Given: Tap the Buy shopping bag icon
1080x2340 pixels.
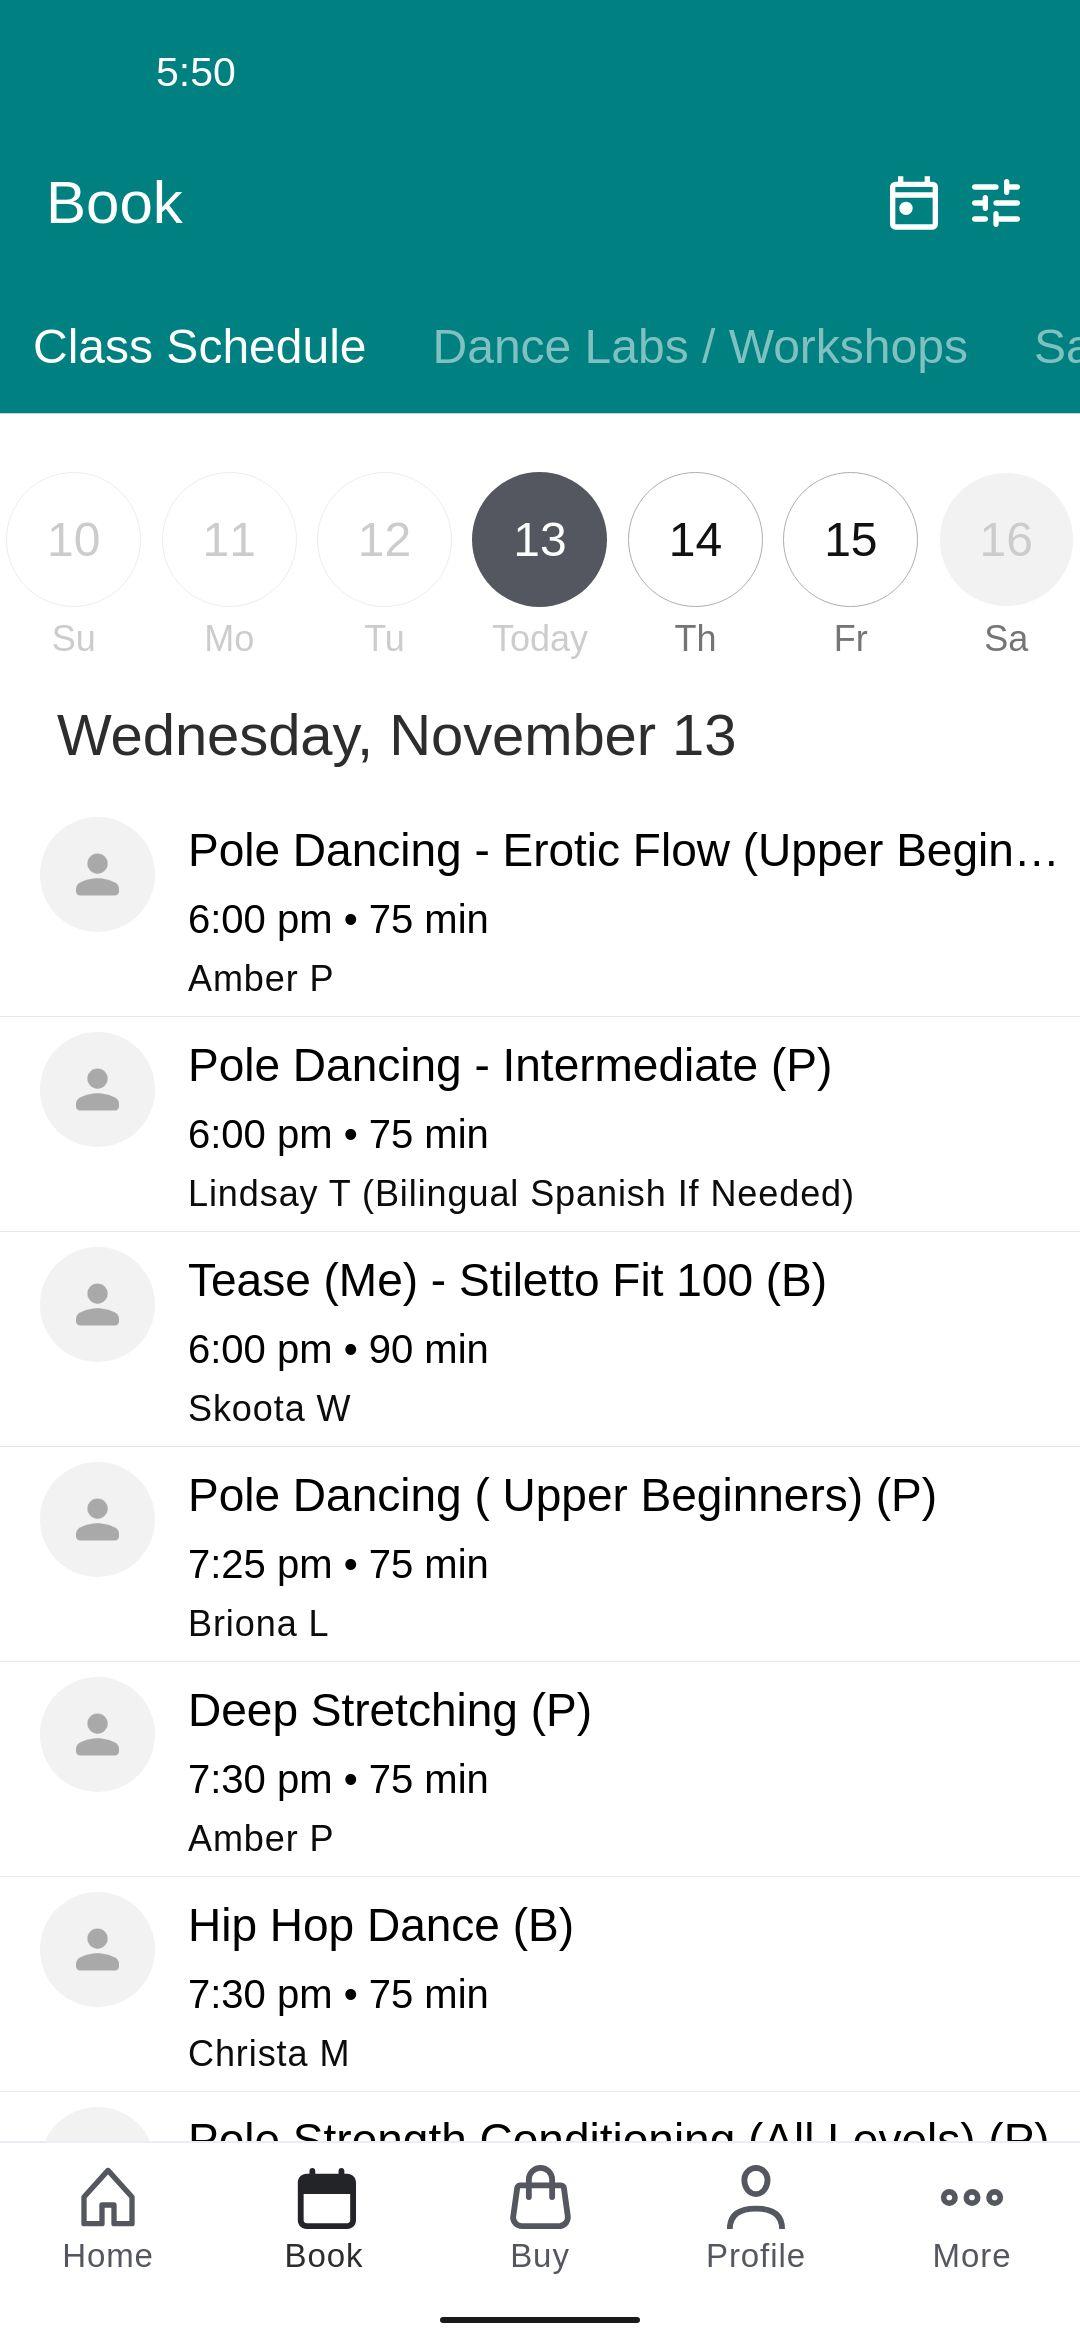Looking at the screenshot, I should (540, 2197).
